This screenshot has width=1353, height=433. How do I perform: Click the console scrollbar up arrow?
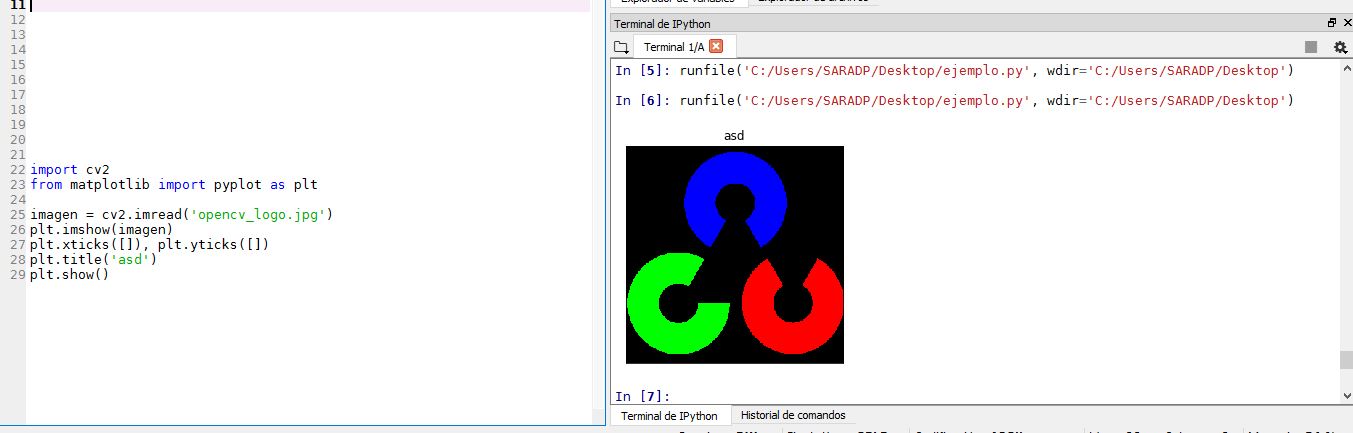[1346, 66]
